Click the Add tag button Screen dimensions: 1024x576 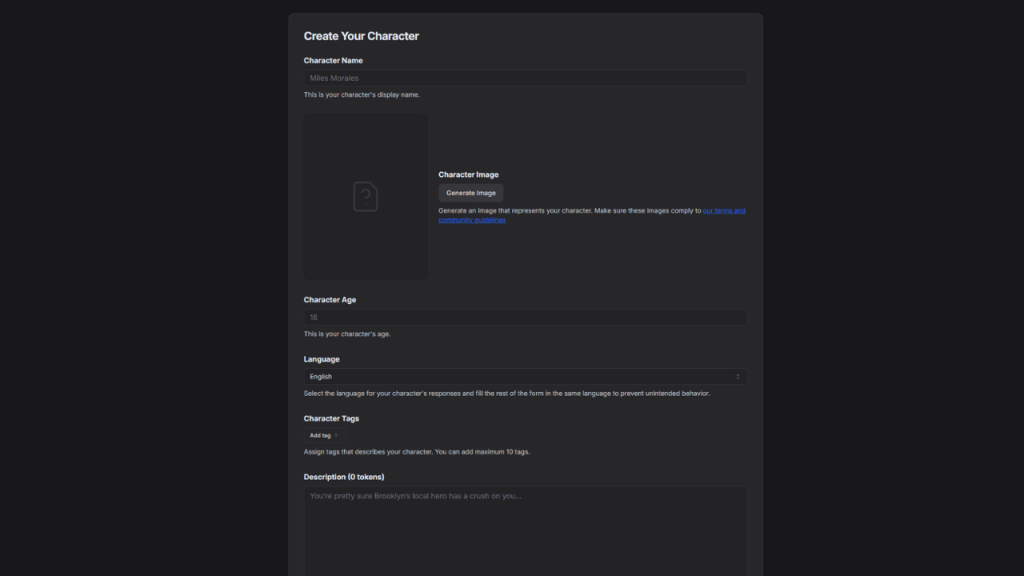point(324,436)
